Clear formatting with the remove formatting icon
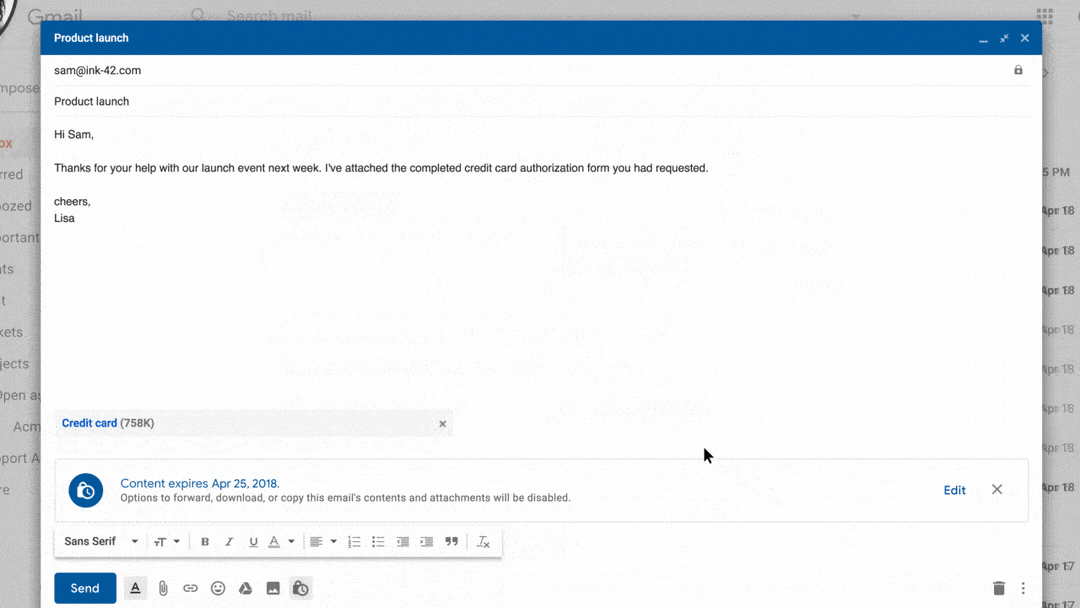 [484, 541]
